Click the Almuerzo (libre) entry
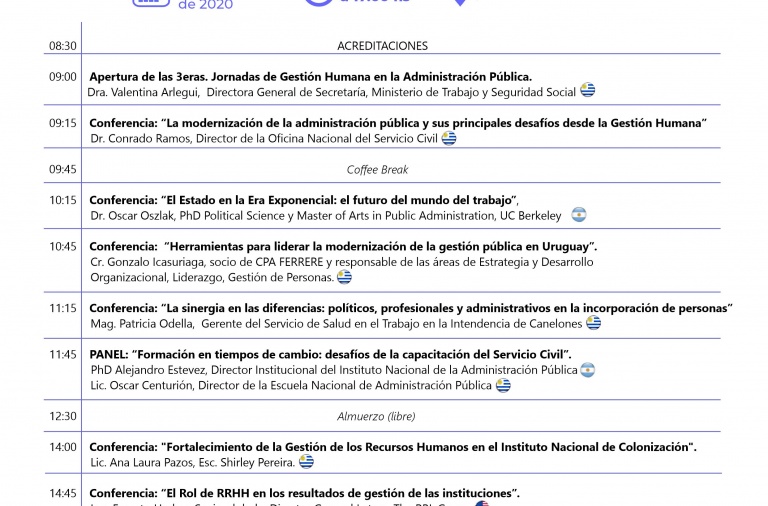 [376, 416]
